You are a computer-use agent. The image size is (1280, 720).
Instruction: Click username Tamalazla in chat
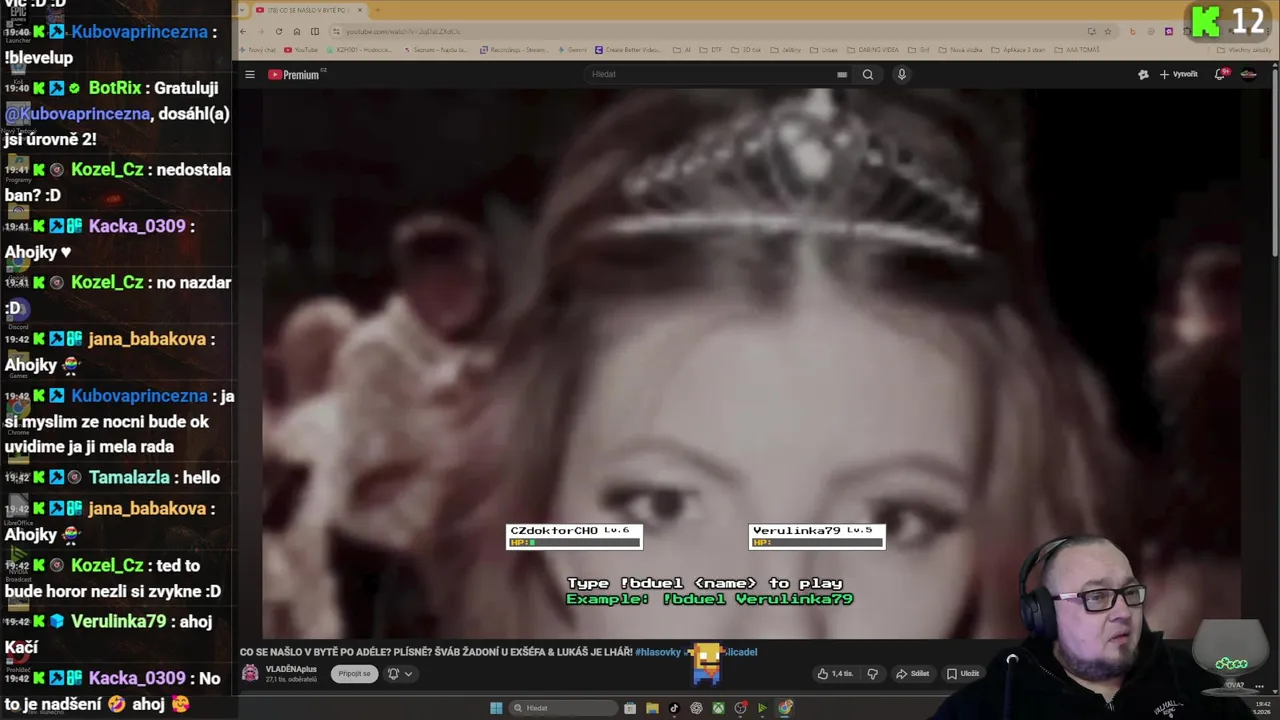coord(129,478)
